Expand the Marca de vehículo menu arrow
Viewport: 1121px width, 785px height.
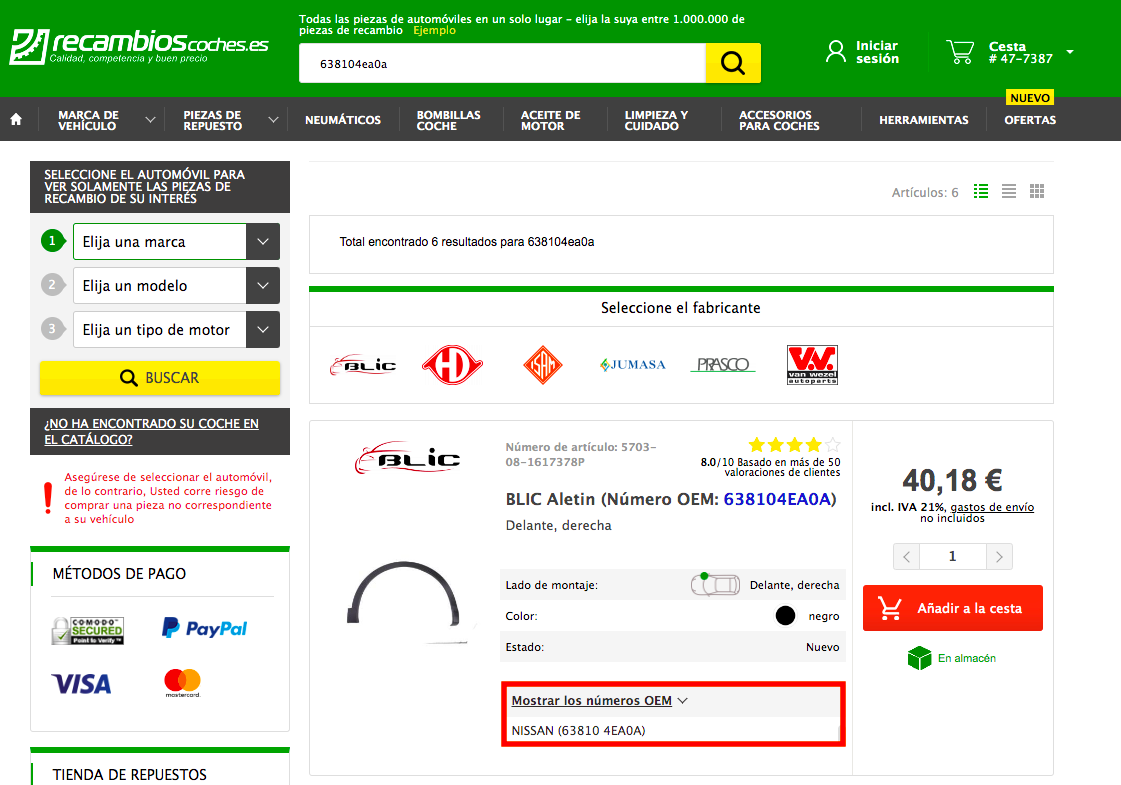(x=150, y=119)
